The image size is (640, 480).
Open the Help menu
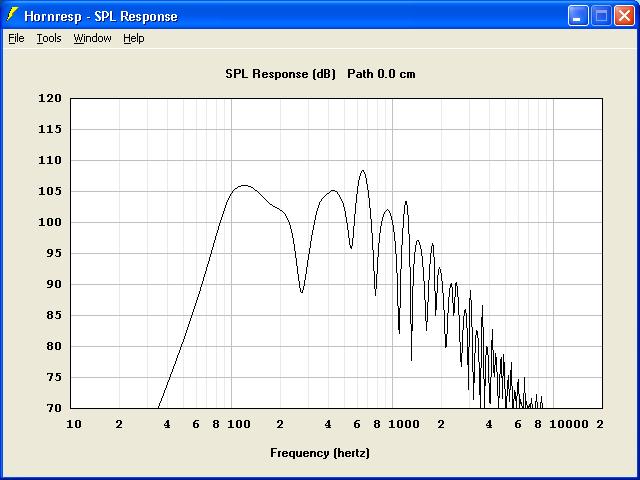click(x=134, y=38)
